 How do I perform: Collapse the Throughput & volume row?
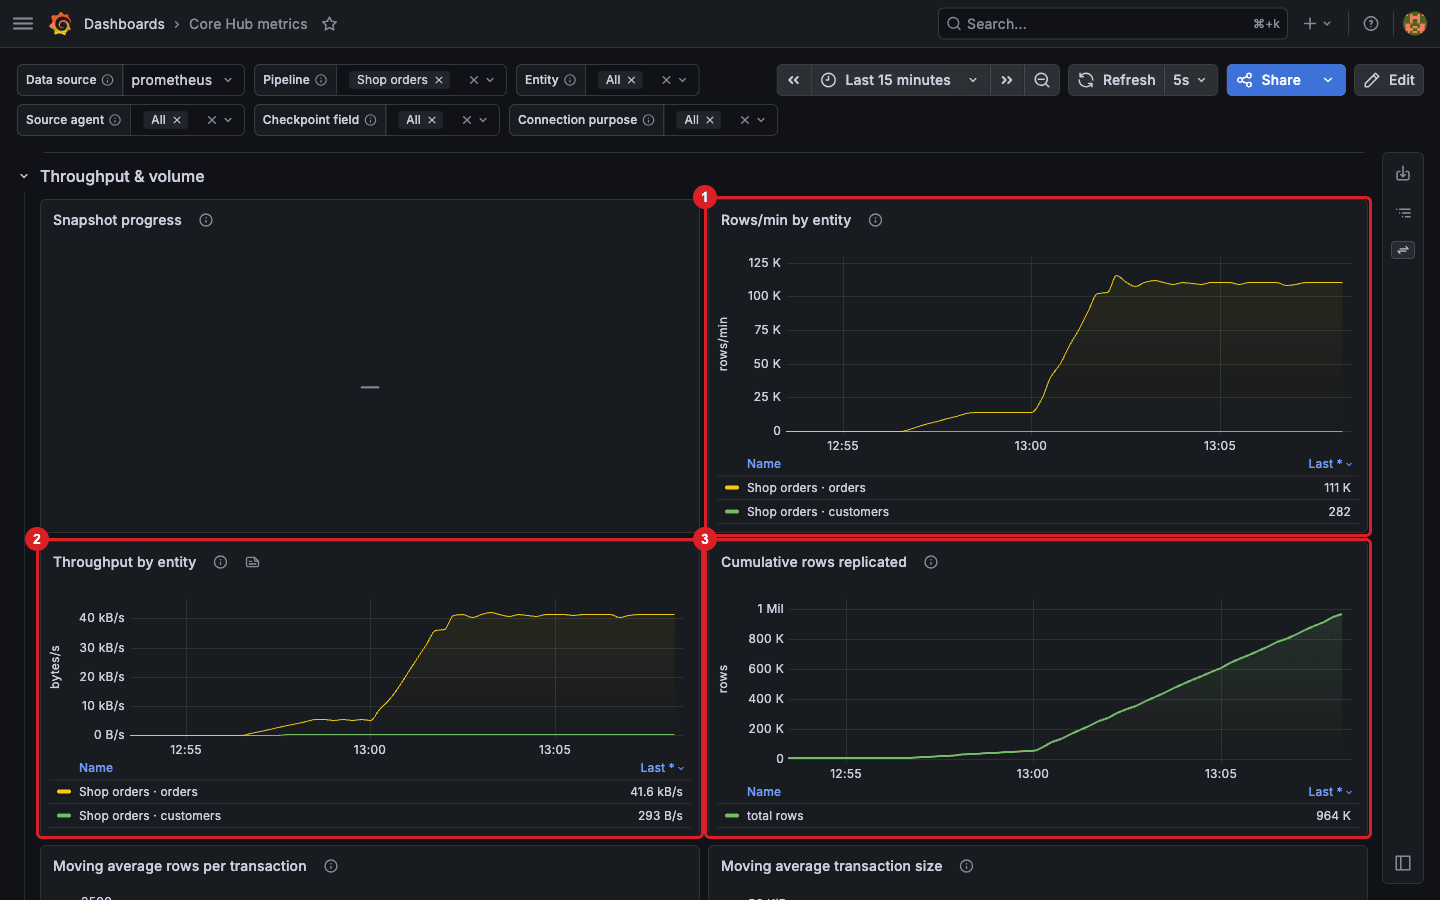pyautogui.click(x=24, y=177)
